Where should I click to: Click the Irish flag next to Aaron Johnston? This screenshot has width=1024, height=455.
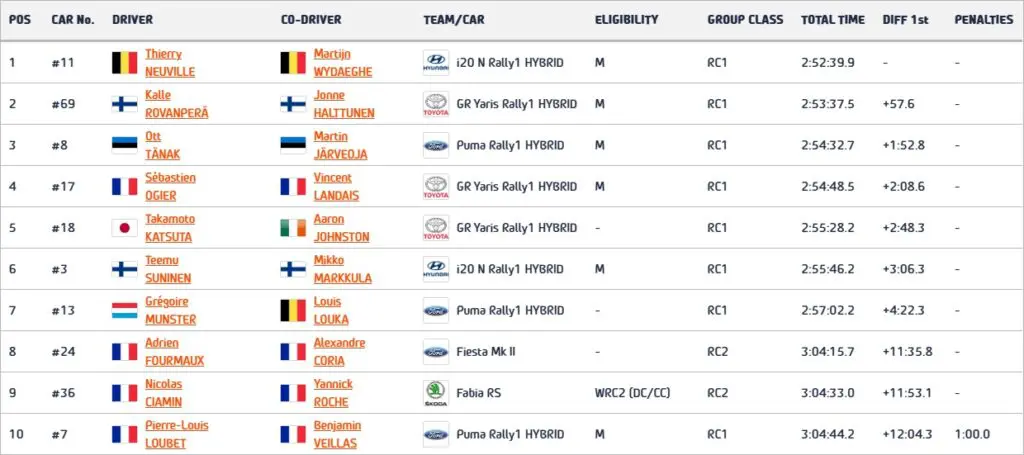pos(293,228)
